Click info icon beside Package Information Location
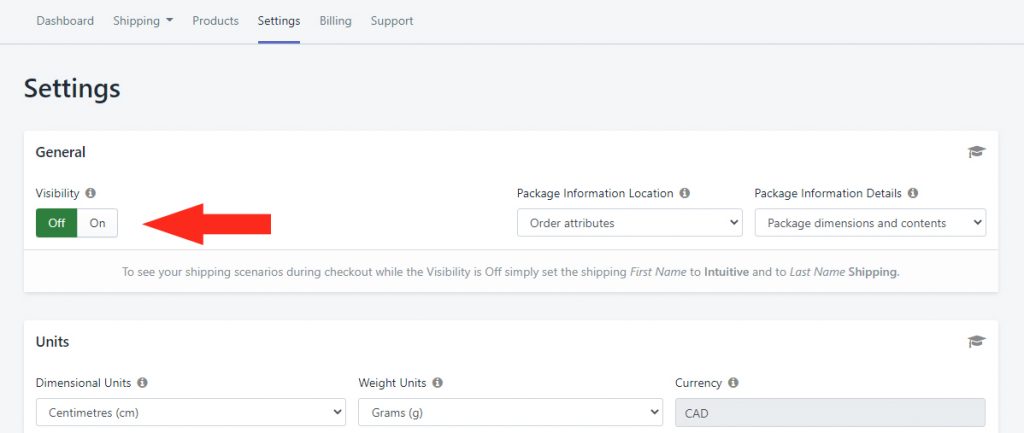1024x433 pixels. [684, 193]
